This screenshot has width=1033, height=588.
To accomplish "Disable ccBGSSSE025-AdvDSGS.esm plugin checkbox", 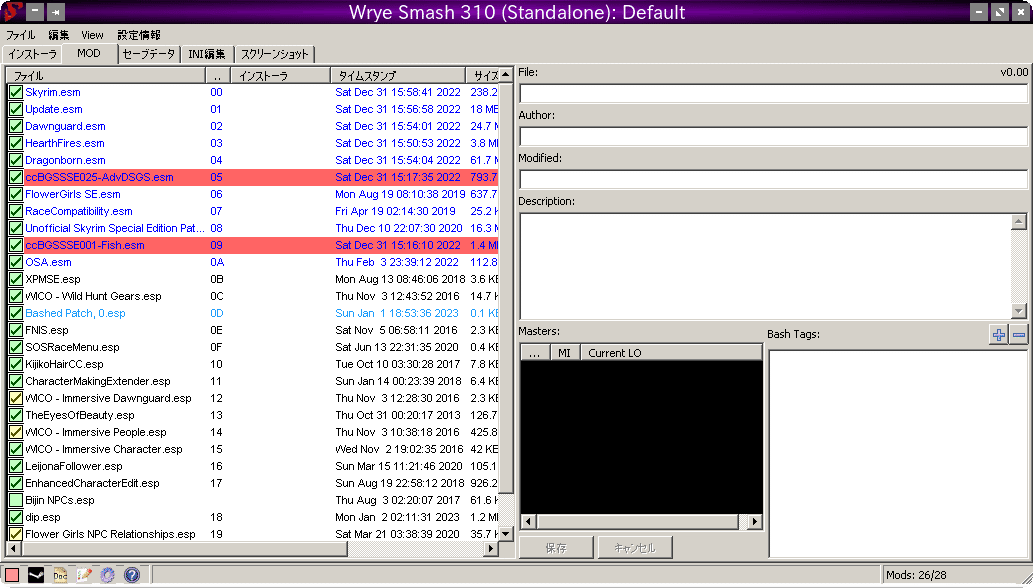I will (16, 177).
